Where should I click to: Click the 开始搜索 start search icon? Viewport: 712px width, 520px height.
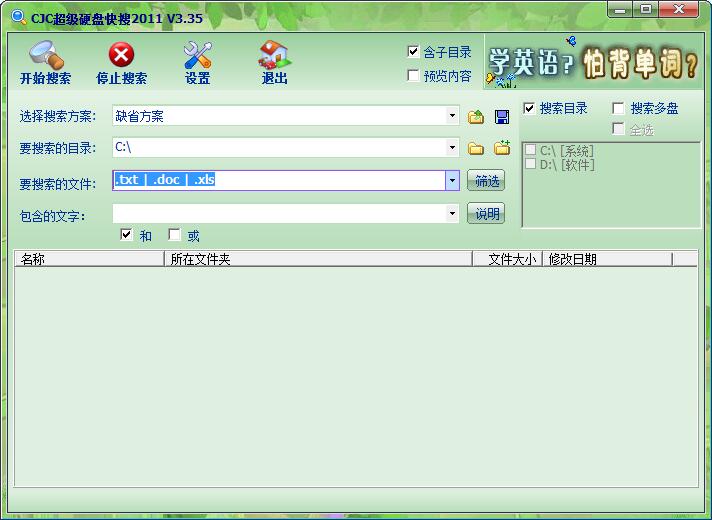click(x=46, y=55)
